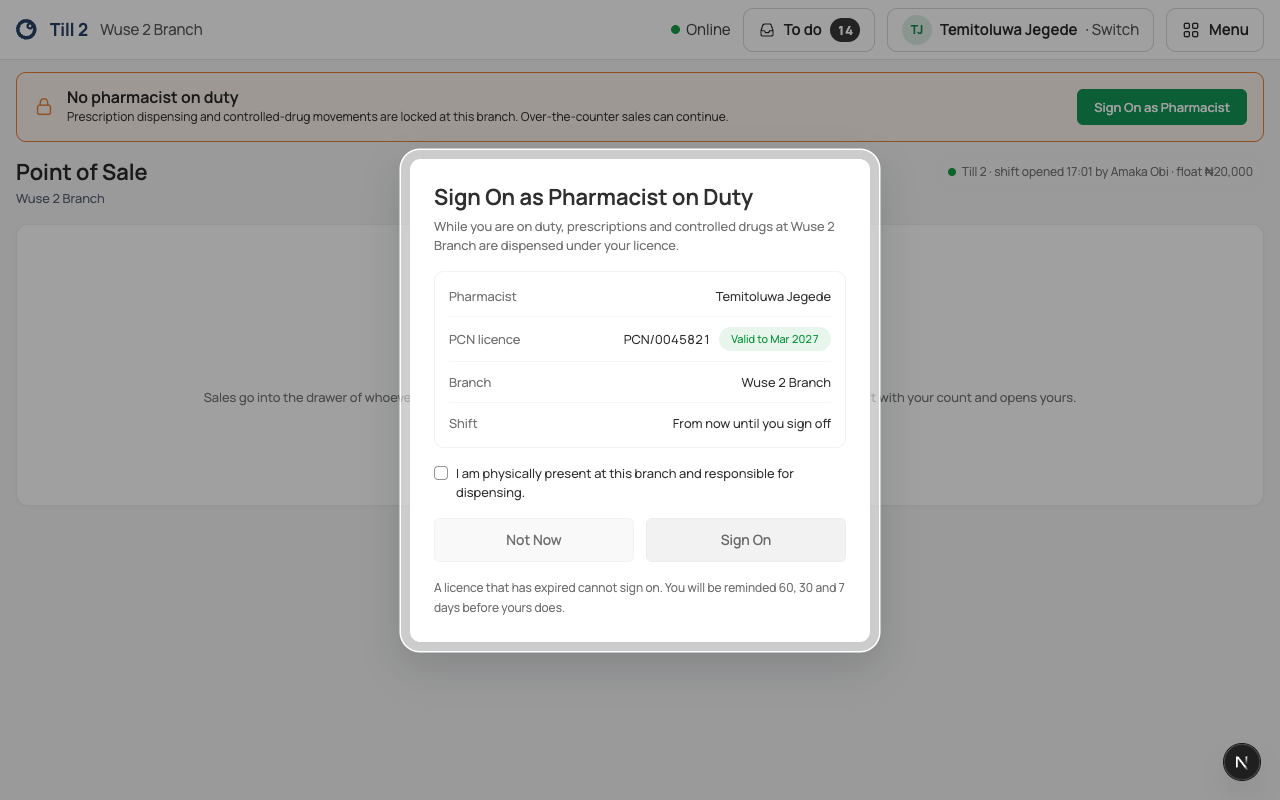Viewport: 1280px width, 800px height.
Task: Tick the physically present confirmation checkbox
Action: [441, 473]
